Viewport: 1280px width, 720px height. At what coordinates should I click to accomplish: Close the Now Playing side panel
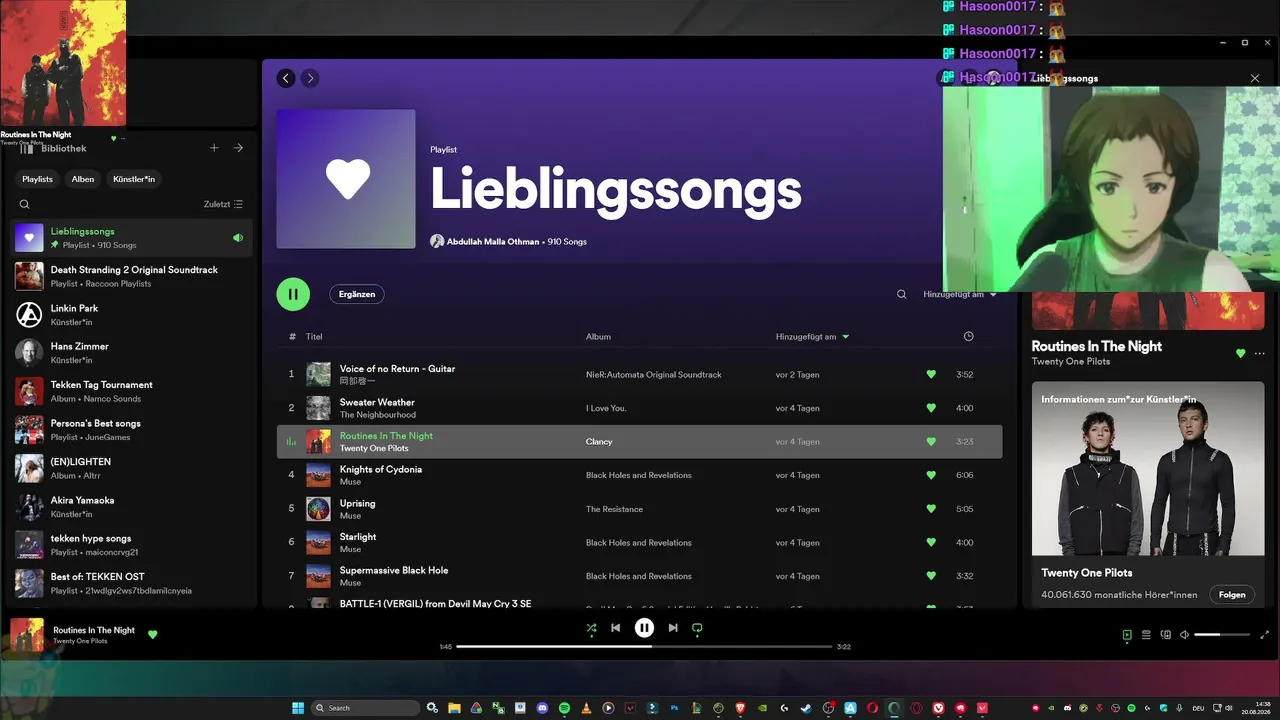coord(1255,78)
